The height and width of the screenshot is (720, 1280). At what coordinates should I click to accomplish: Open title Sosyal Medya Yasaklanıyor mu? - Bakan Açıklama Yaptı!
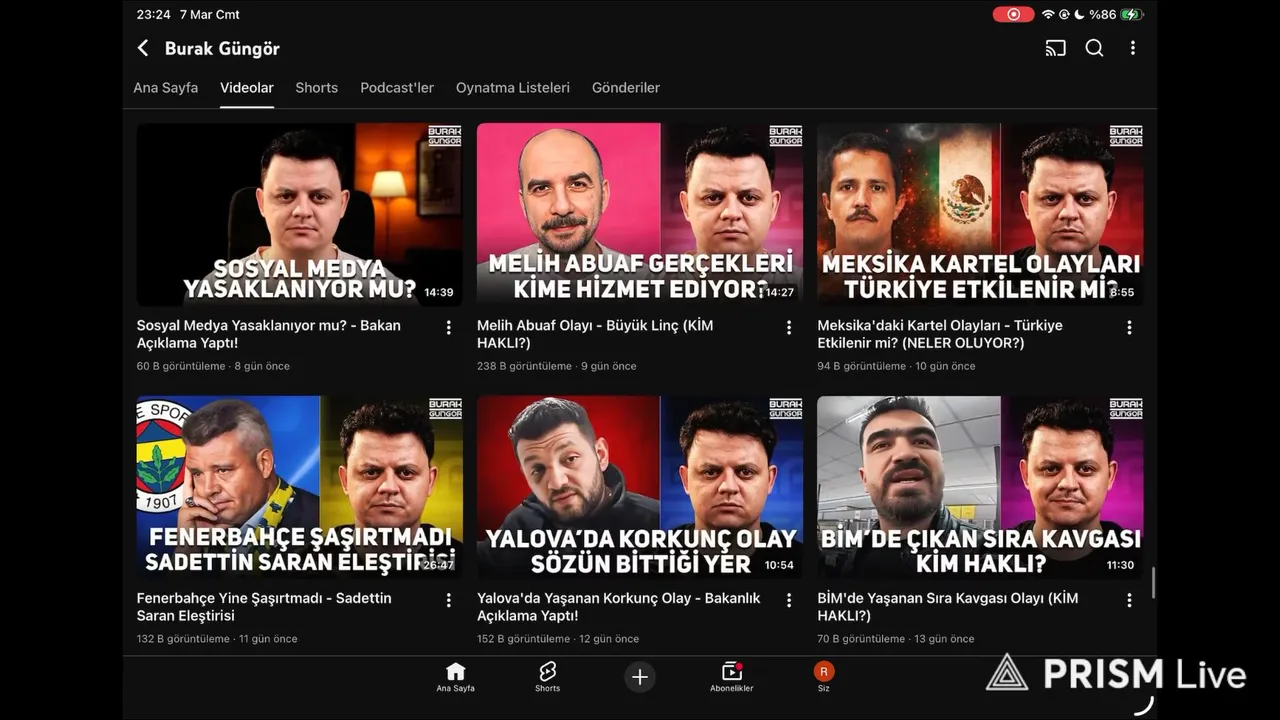(x=269, y=334)
